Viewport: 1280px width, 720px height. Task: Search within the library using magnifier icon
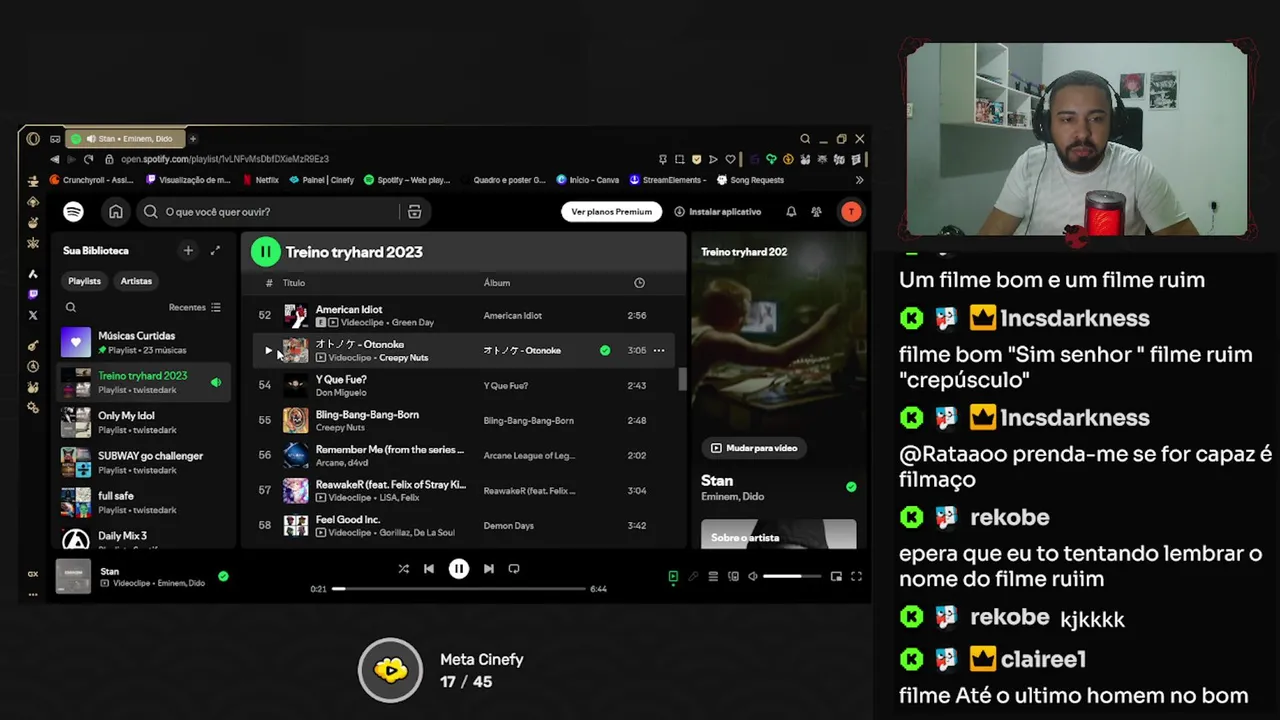[70, 308]
